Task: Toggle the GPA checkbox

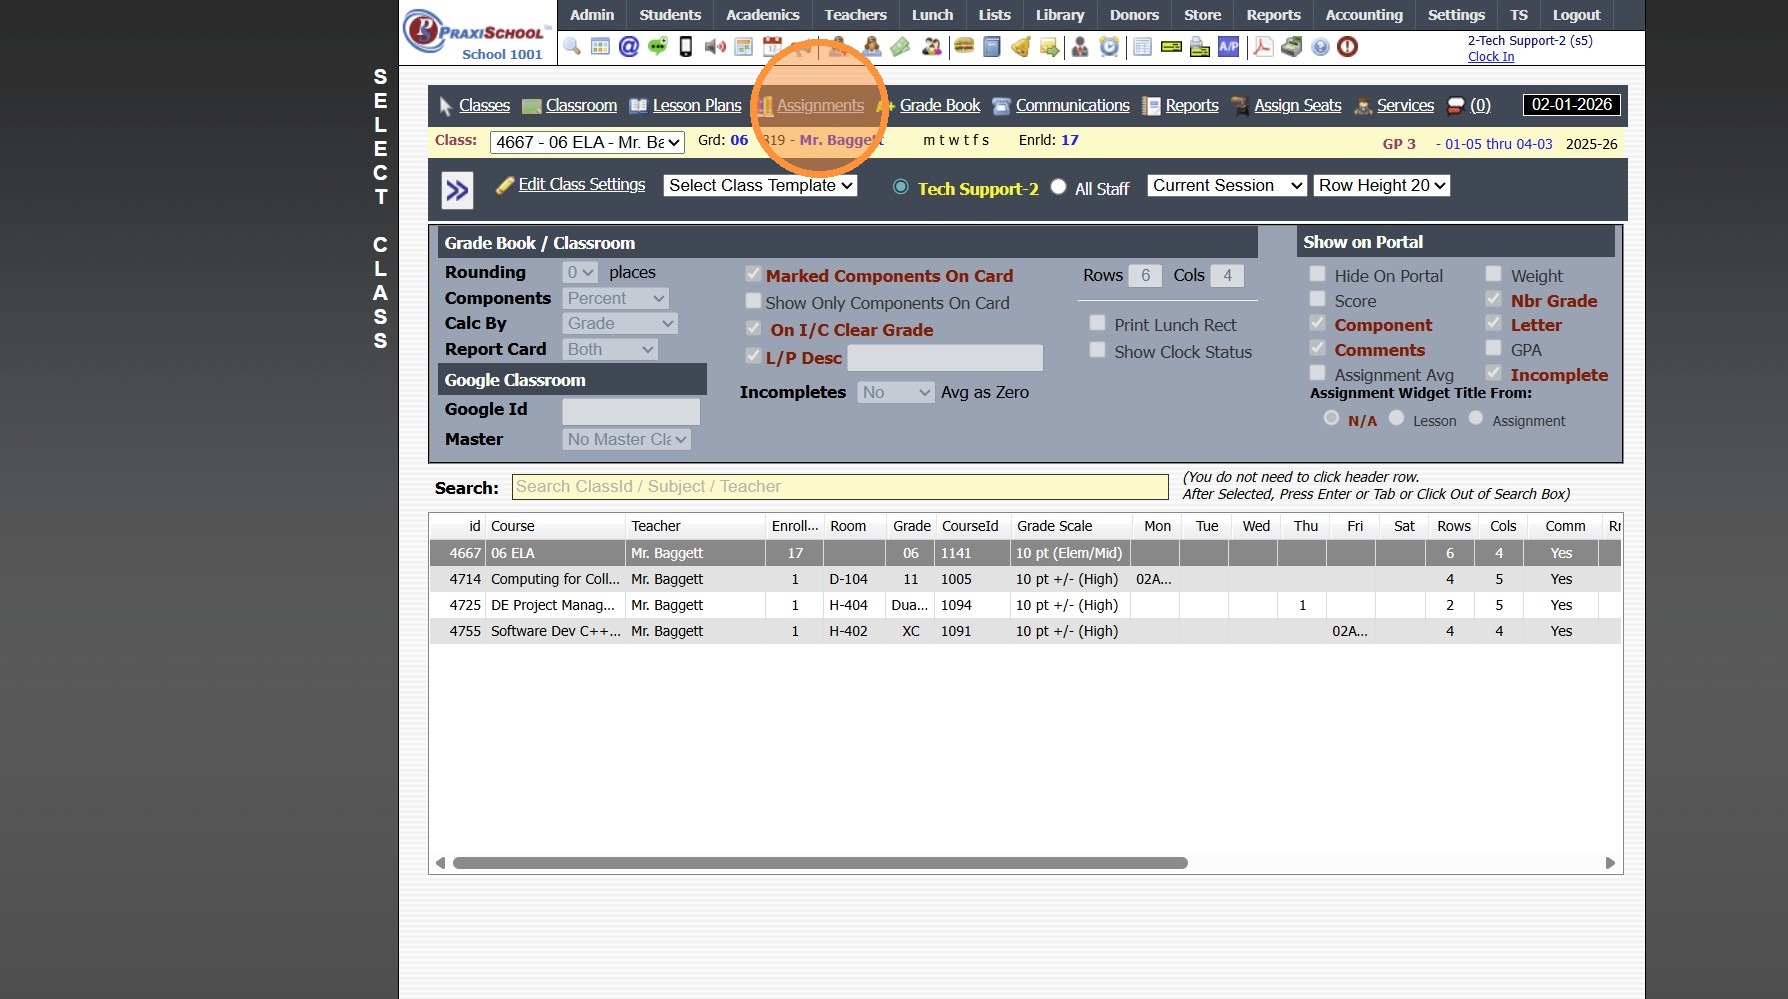Action: click(1493, 348)
